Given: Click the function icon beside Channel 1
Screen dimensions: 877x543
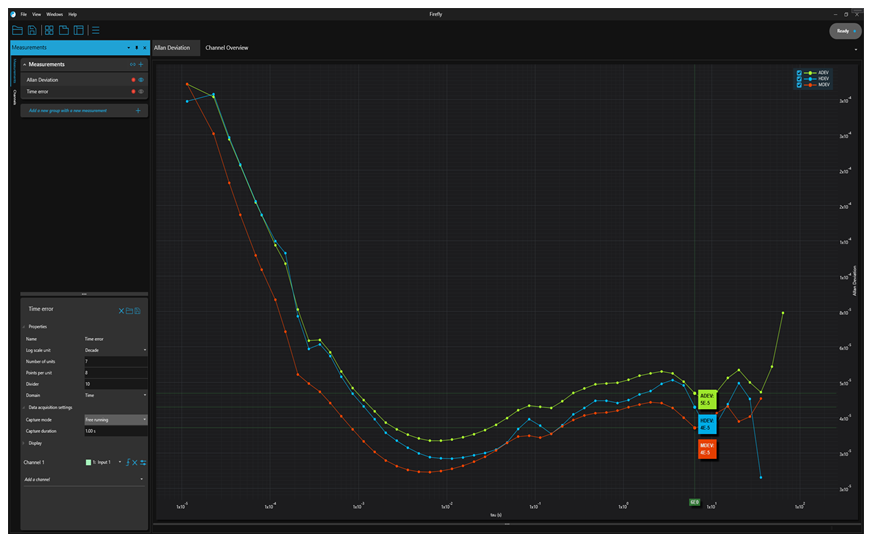Looking at the screenshot, I should [128, 462].
